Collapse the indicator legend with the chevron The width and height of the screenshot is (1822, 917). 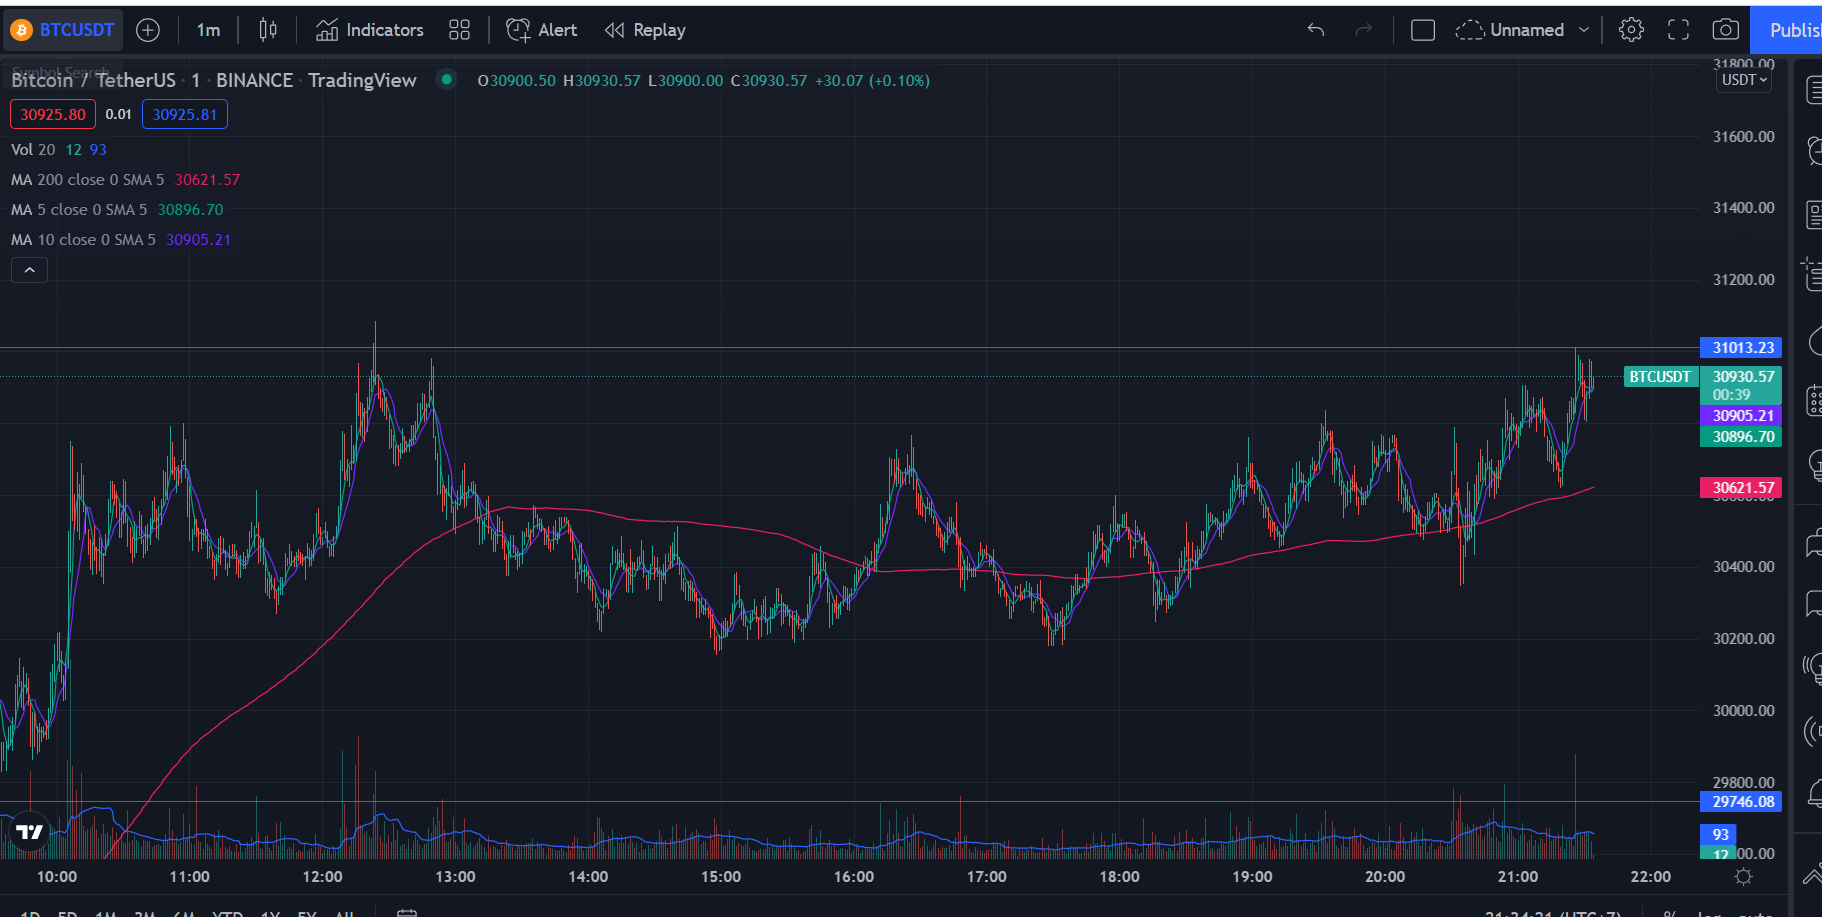pos(29,270)
